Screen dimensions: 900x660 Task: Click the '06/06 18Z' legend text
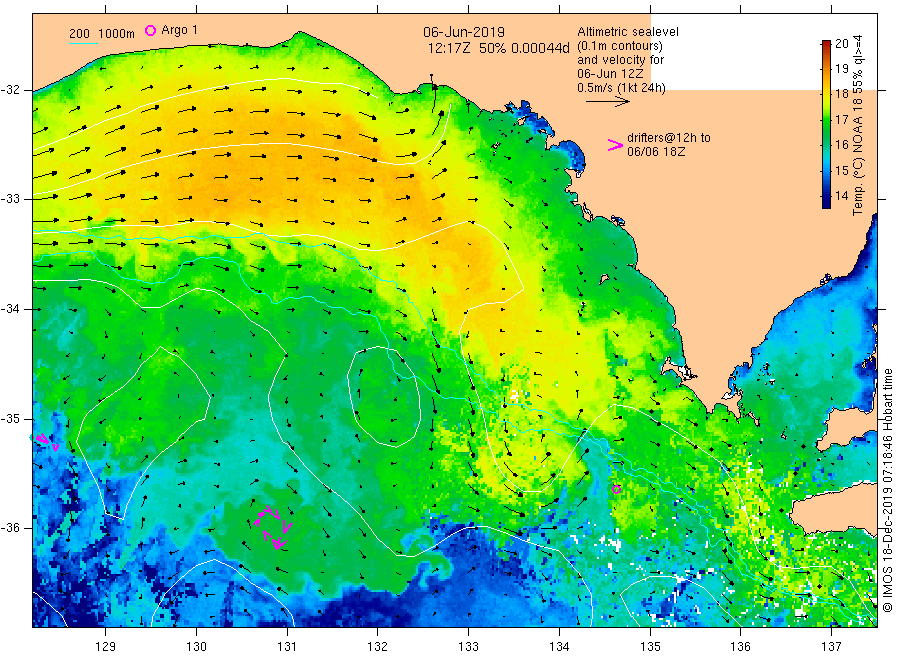pyautogui.click(x=655, y=152)
